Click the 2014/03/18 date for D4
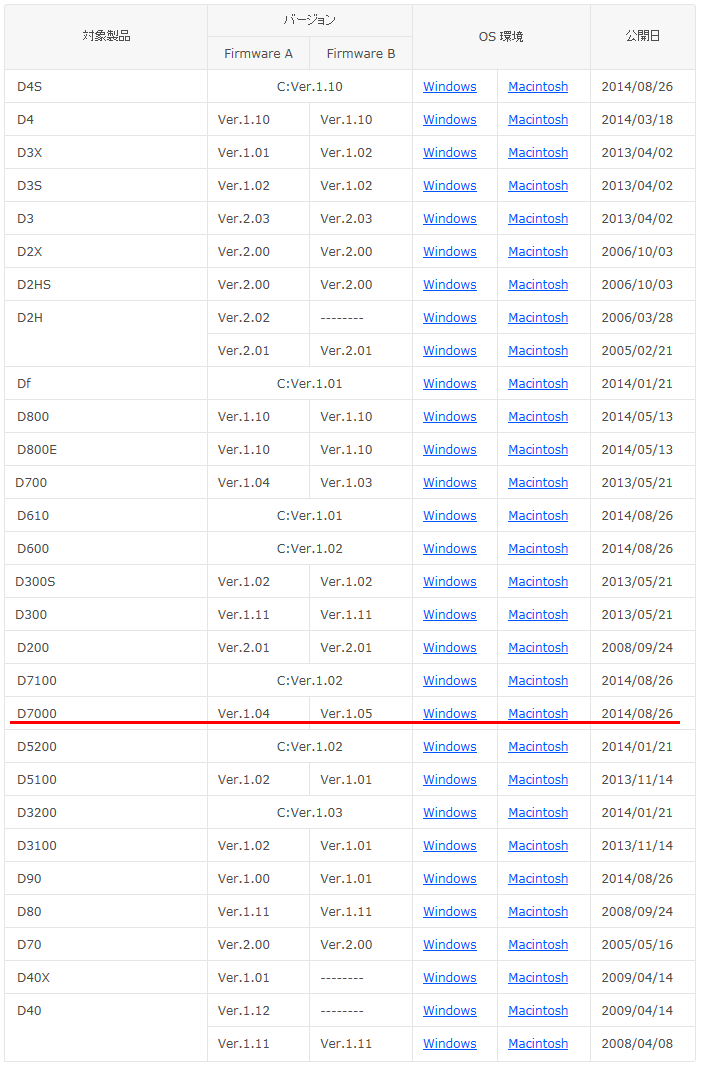 point(637,119)
